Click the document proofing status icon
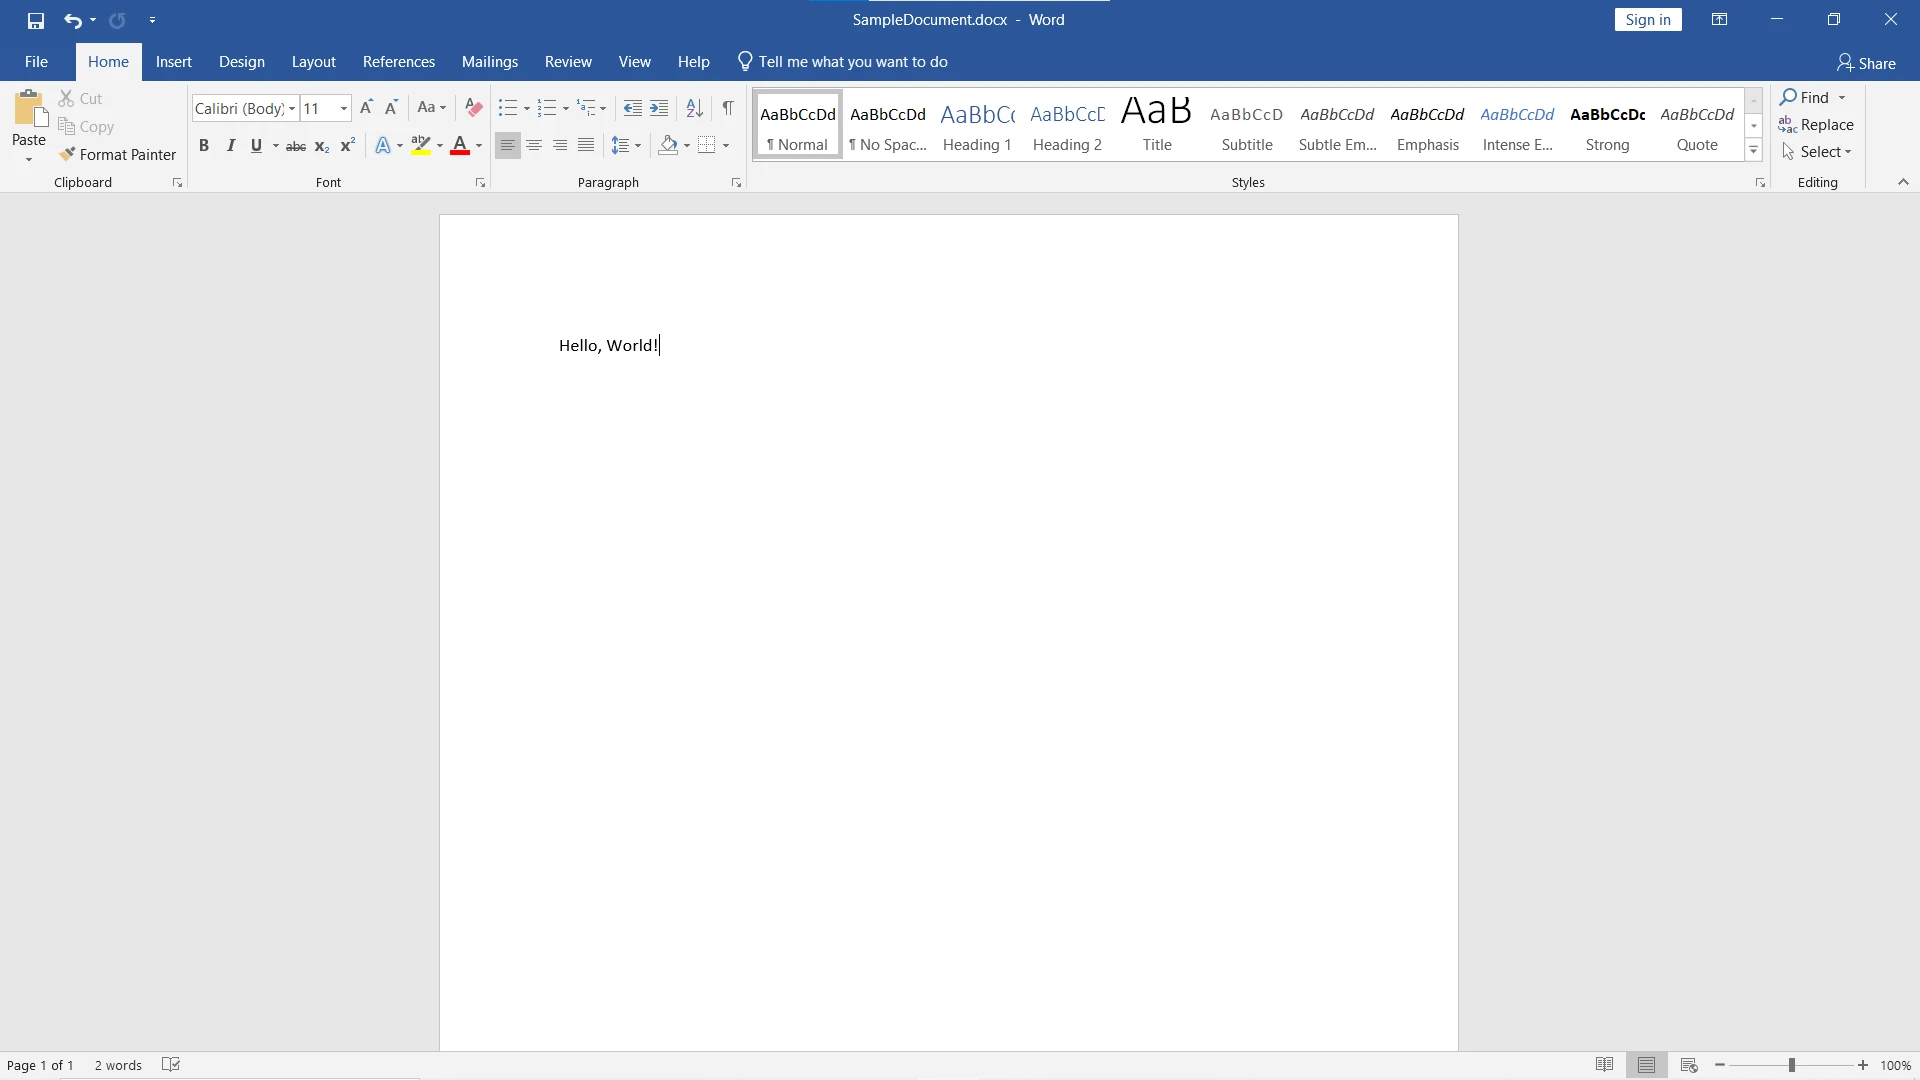Viewport: 1920px width, 1080px height. click(x=171, y=1065)
